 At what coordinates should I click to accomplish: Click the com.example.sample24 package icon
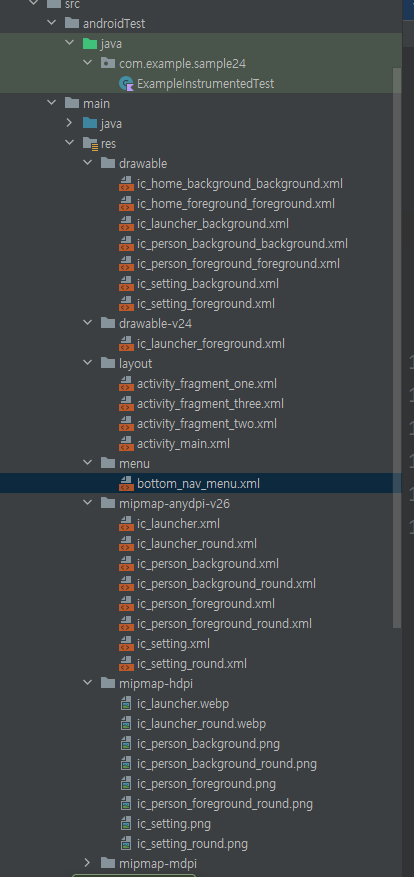click(x=107, y=63)
